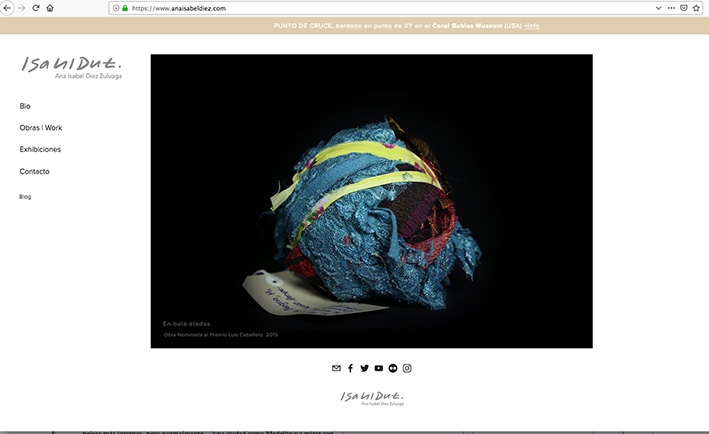The width and height of the screenshot is (709, 434).
Task: Click the Premio Luis Caballero 2015 caption
Action: coord(221,335)
